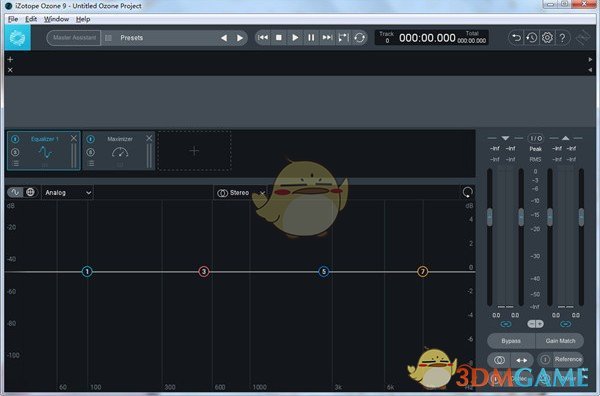
Task: Toggle the output gain link icon
Action: pyautogui.click(x=566, y=324)
